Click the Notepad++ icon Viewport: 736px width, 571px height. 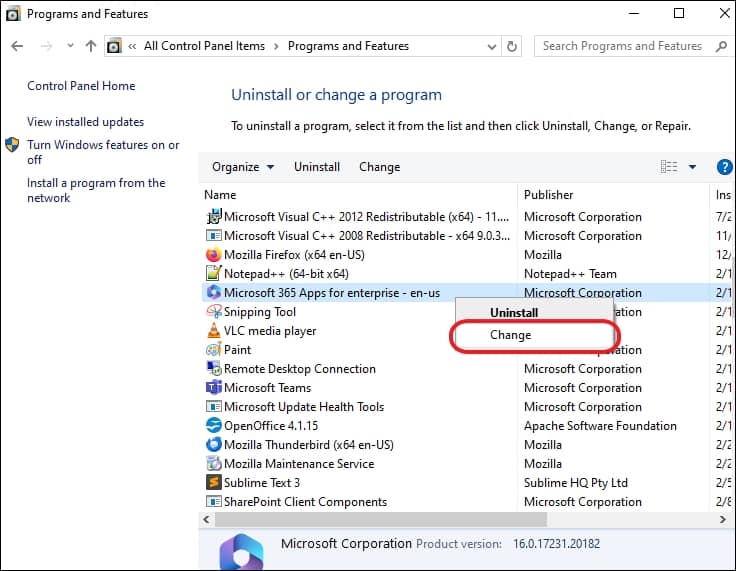[x=214, y=273]
